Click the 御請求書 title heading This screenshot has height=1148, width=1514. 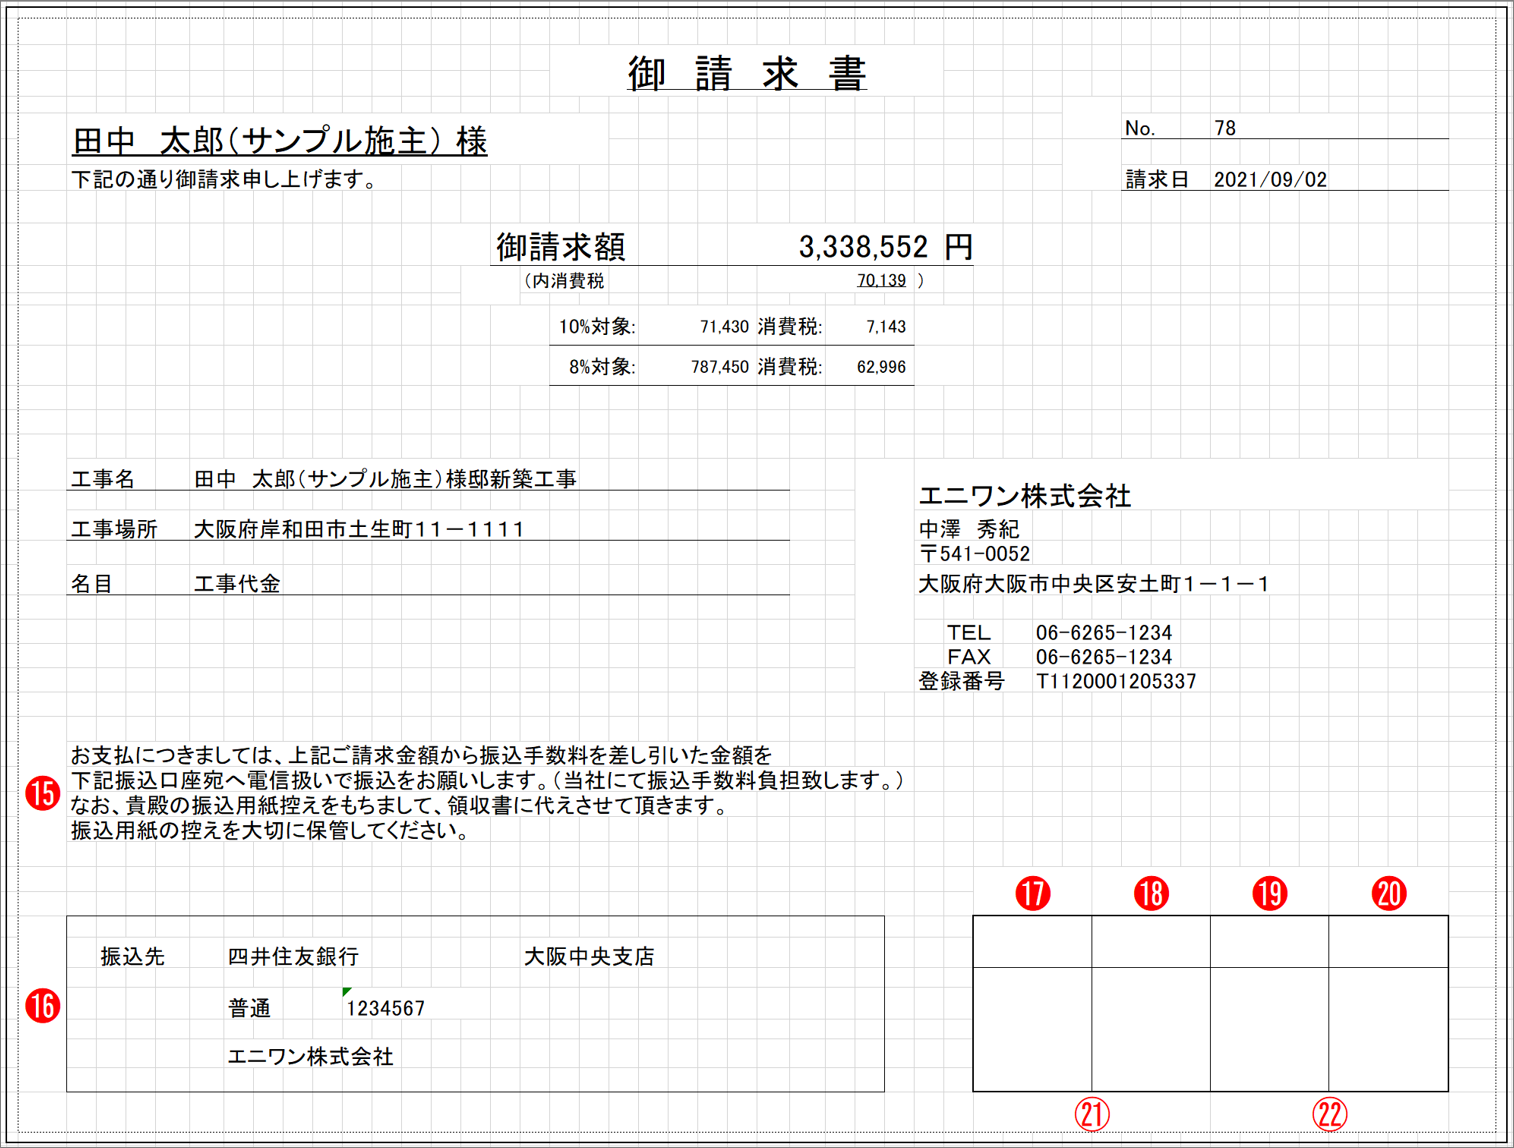pyautogui.click(x=747, y=73)
